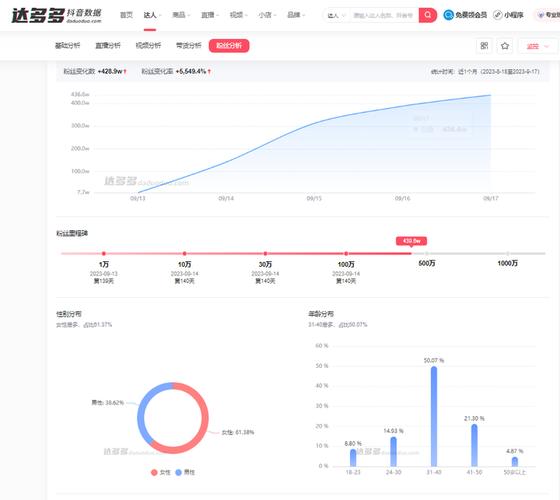560x500 pixels.
Task: Click the 500万 milestone marker dot
Action: coord(426,254)
